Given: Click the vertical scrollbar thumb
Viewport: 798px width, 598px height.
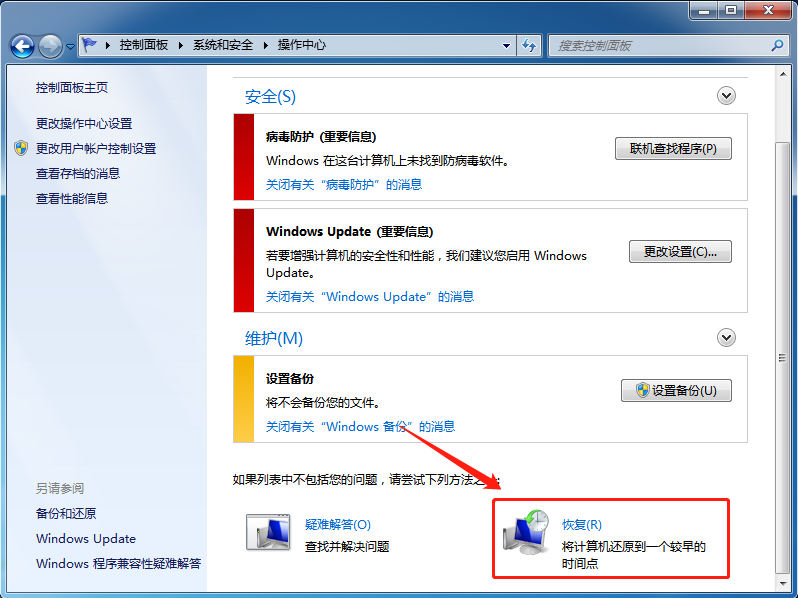Looking at the screenshot, I should (782, 358).
